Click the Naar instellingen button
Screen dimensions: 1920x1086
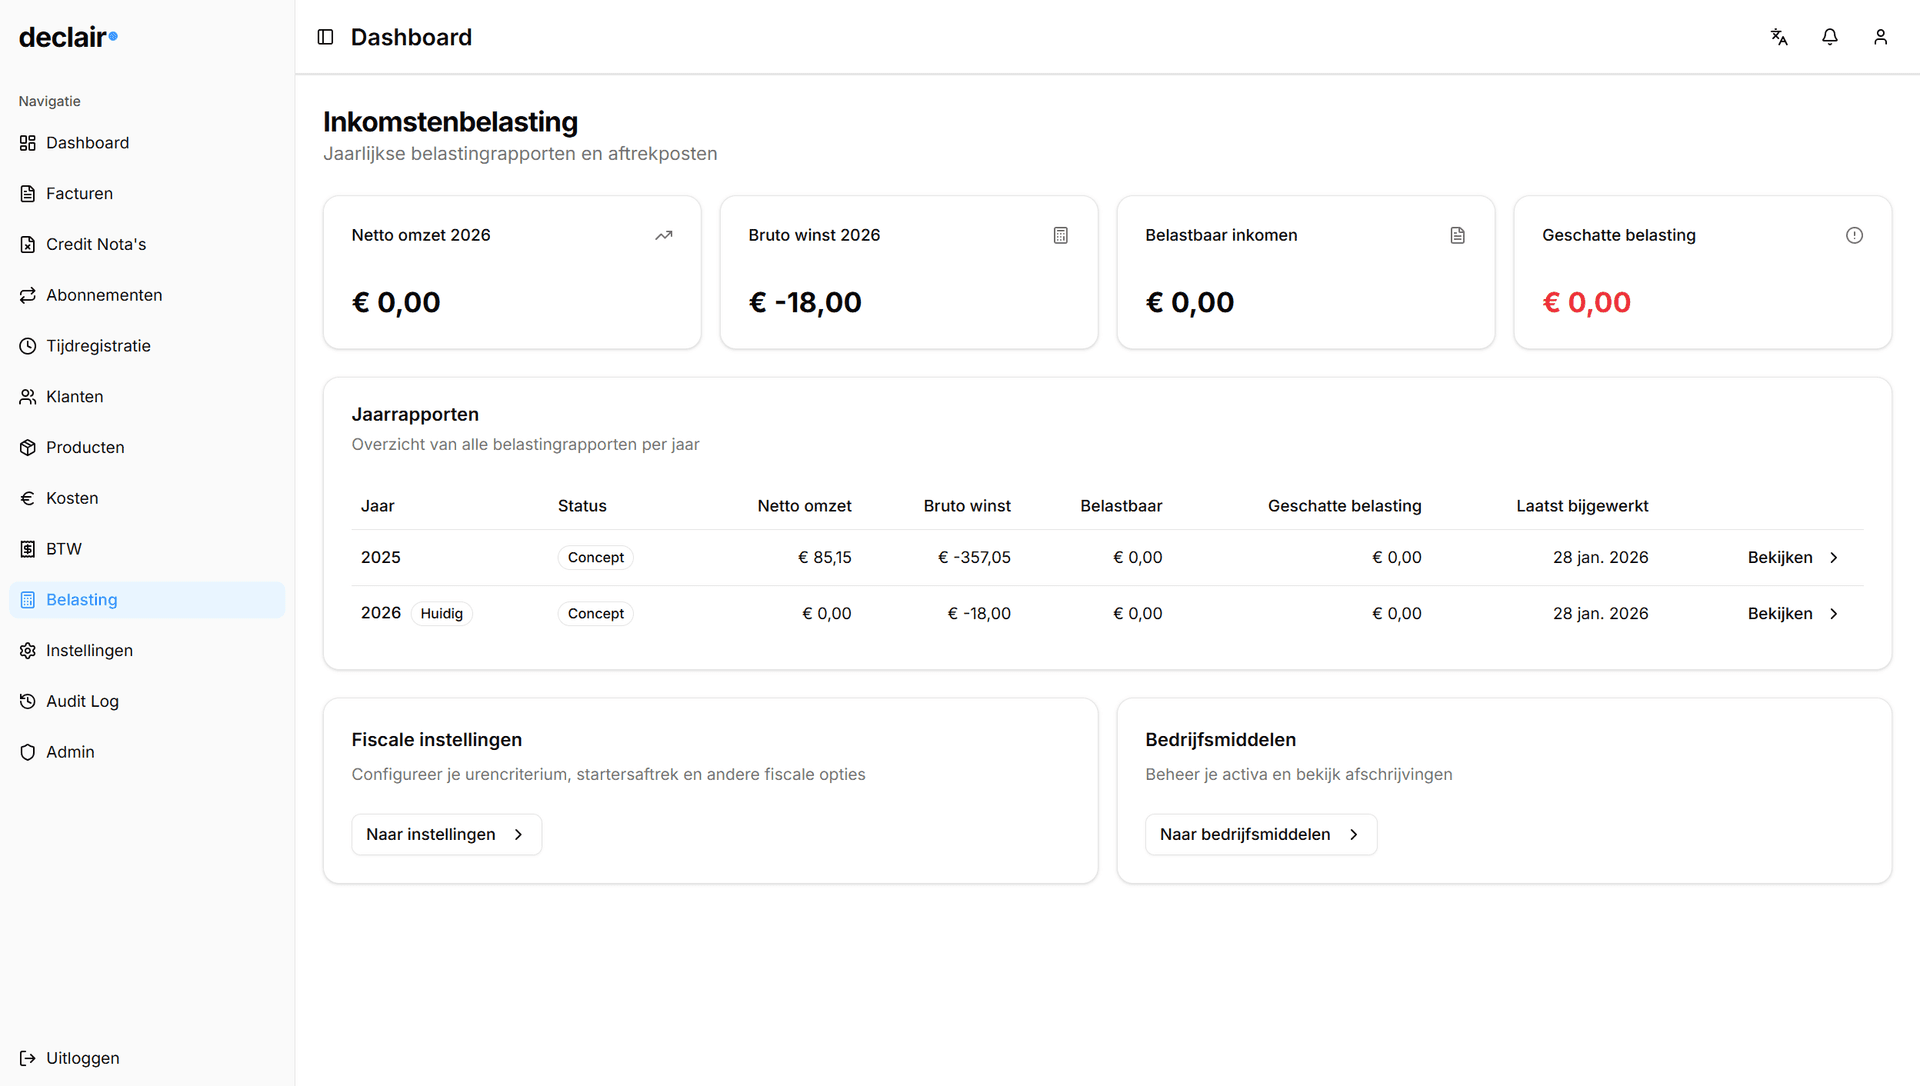click(446, 835)
